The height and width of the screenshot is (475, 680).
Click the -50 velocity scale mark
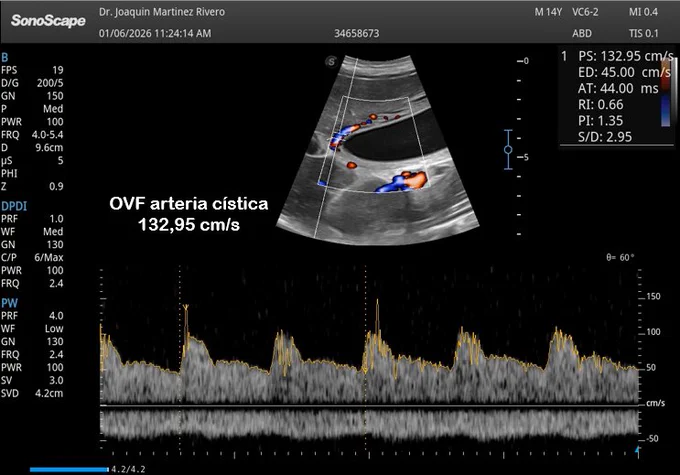tap(651, 439)
